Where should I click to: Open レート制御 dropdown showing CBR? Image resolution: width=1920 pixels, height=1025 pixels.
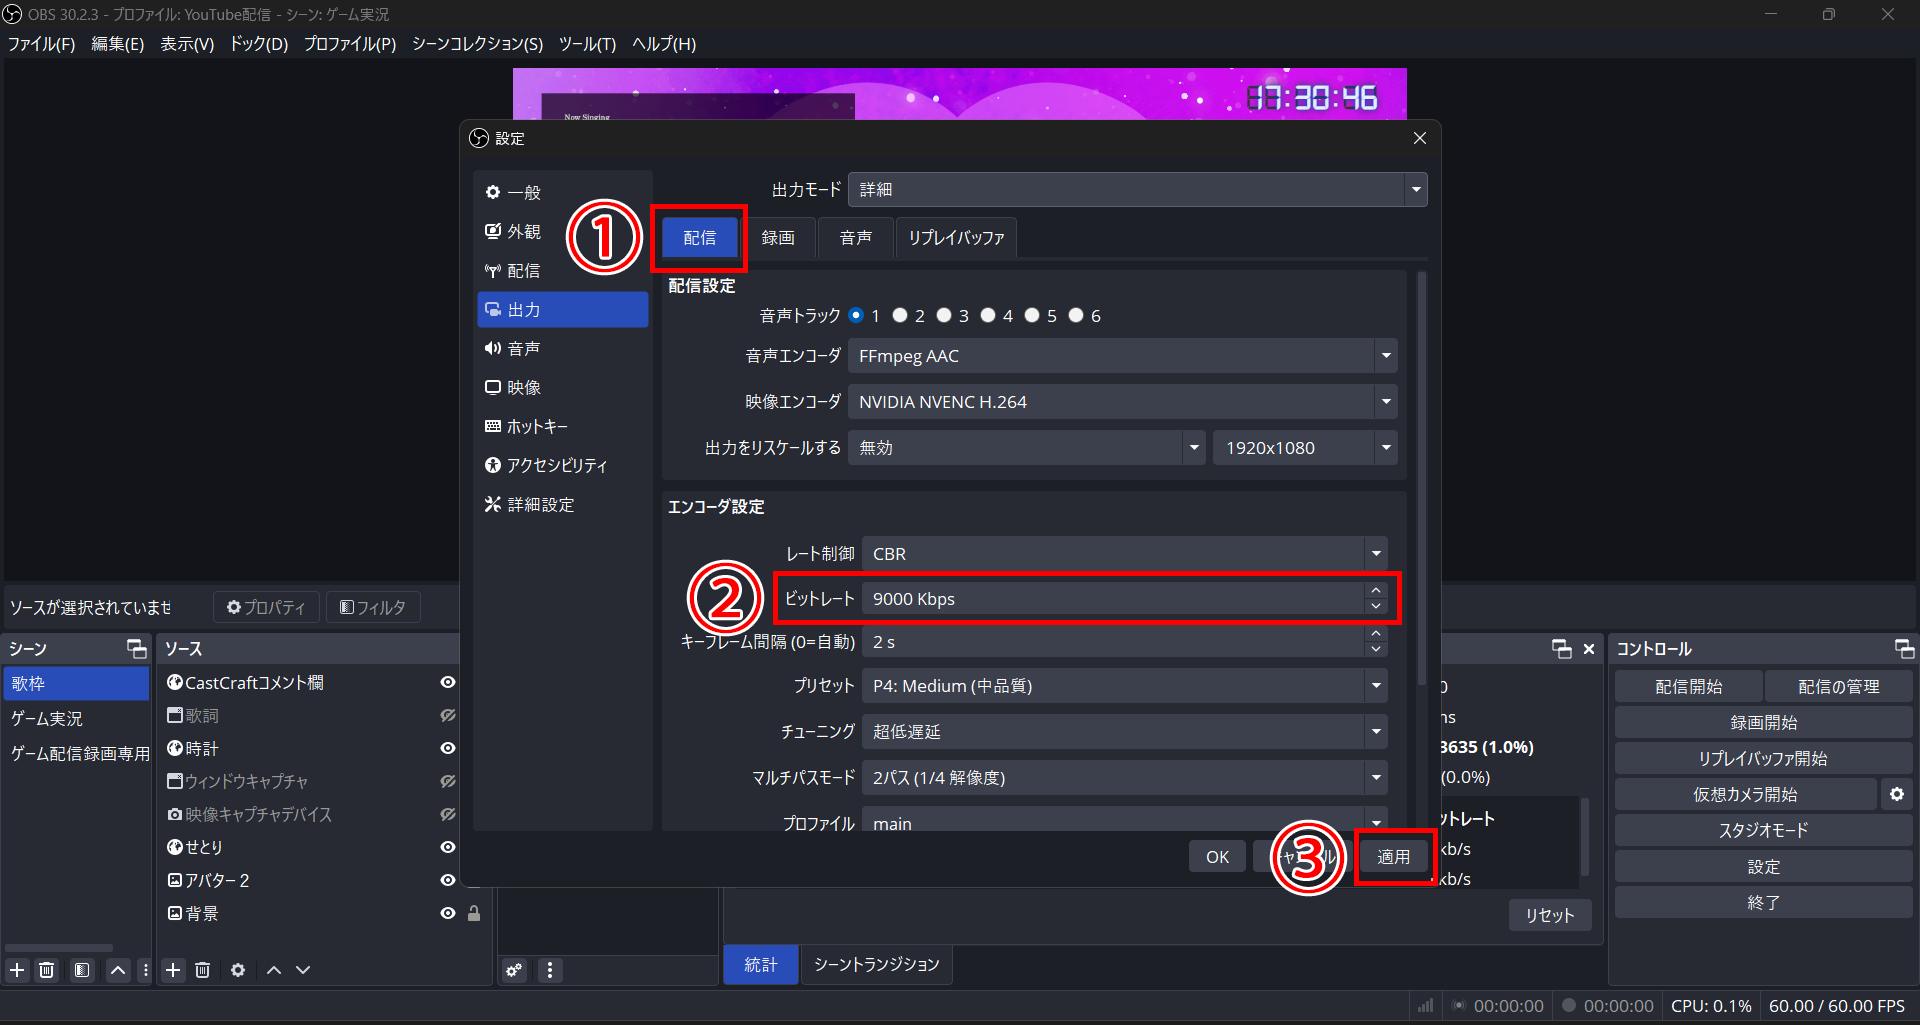1124,553
